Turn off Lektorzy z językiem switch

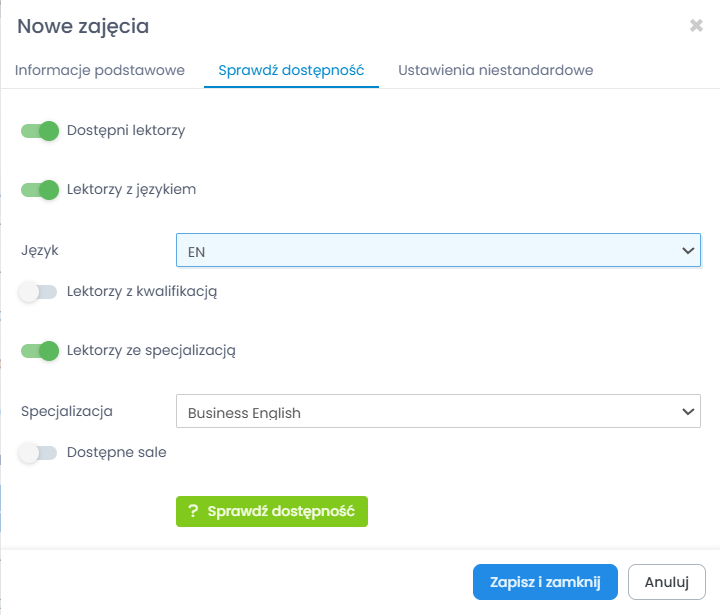click(x=40, y=189)
